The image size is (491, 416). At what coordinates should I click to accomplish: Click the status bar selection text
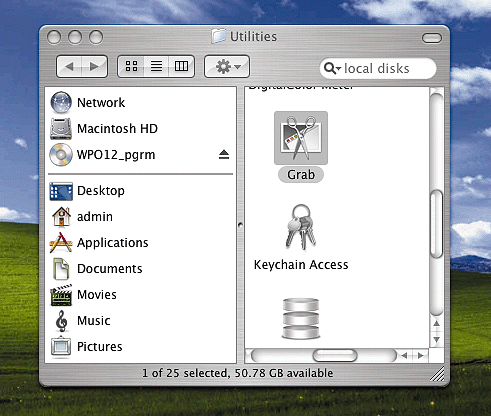(238, 373)
